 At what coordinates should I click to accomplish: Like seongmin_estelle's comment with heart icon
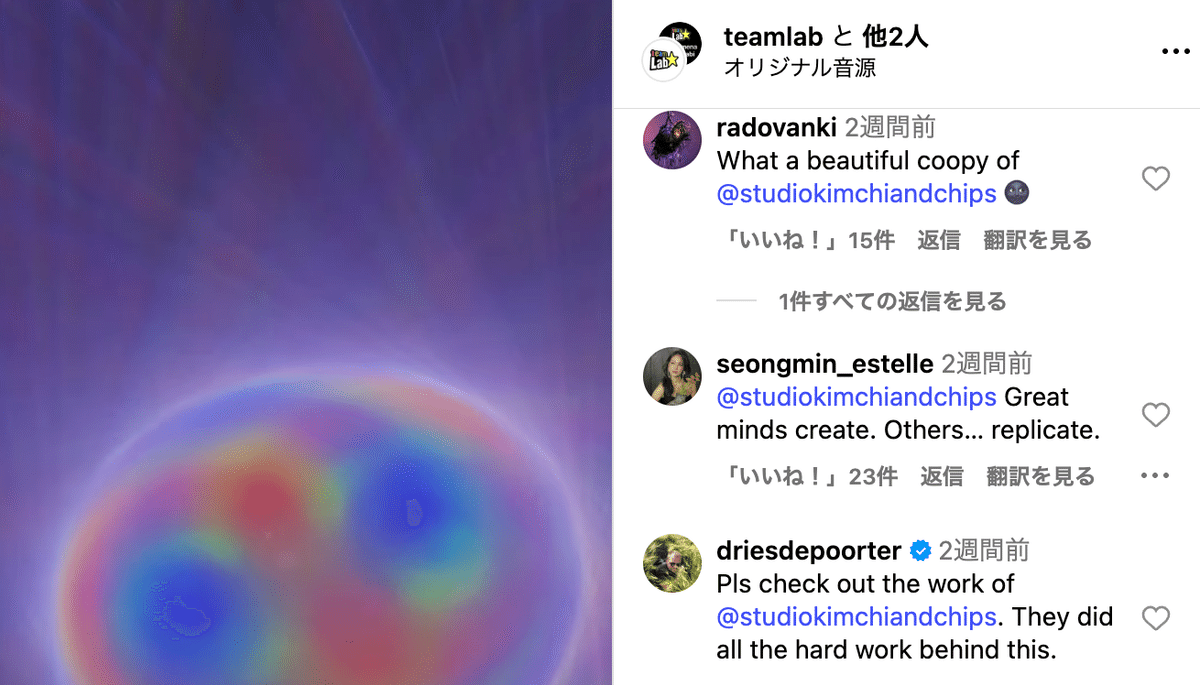1155,415
